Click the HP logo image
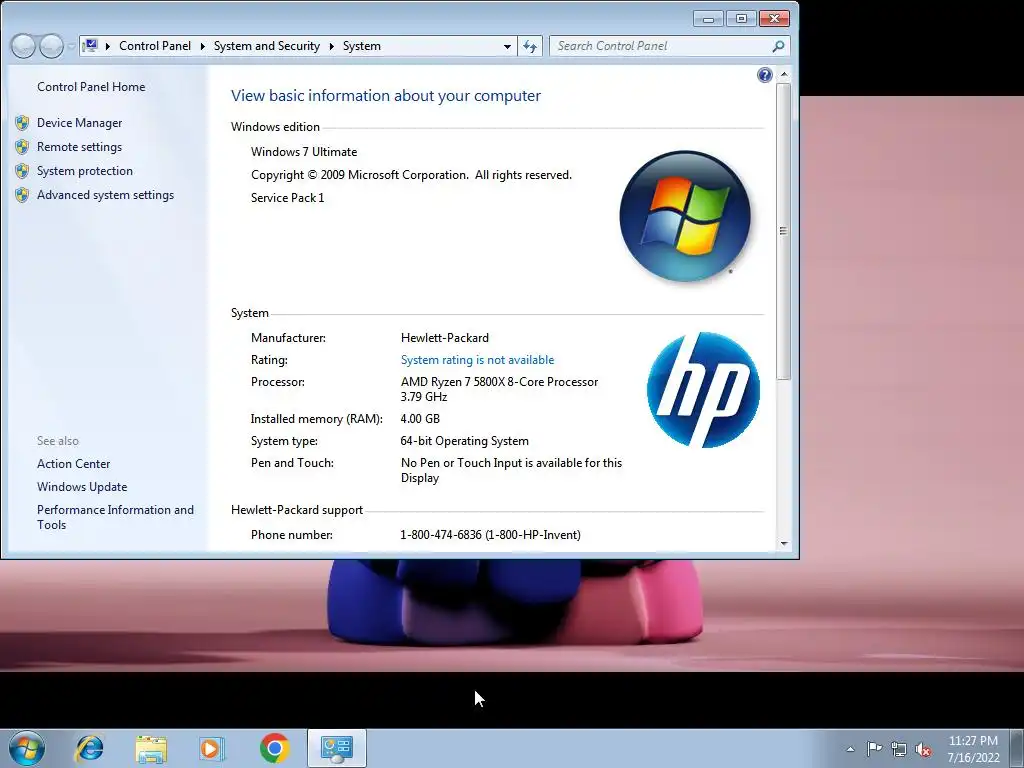This screenshot has width=1024, height=768. tap(703, 390)
